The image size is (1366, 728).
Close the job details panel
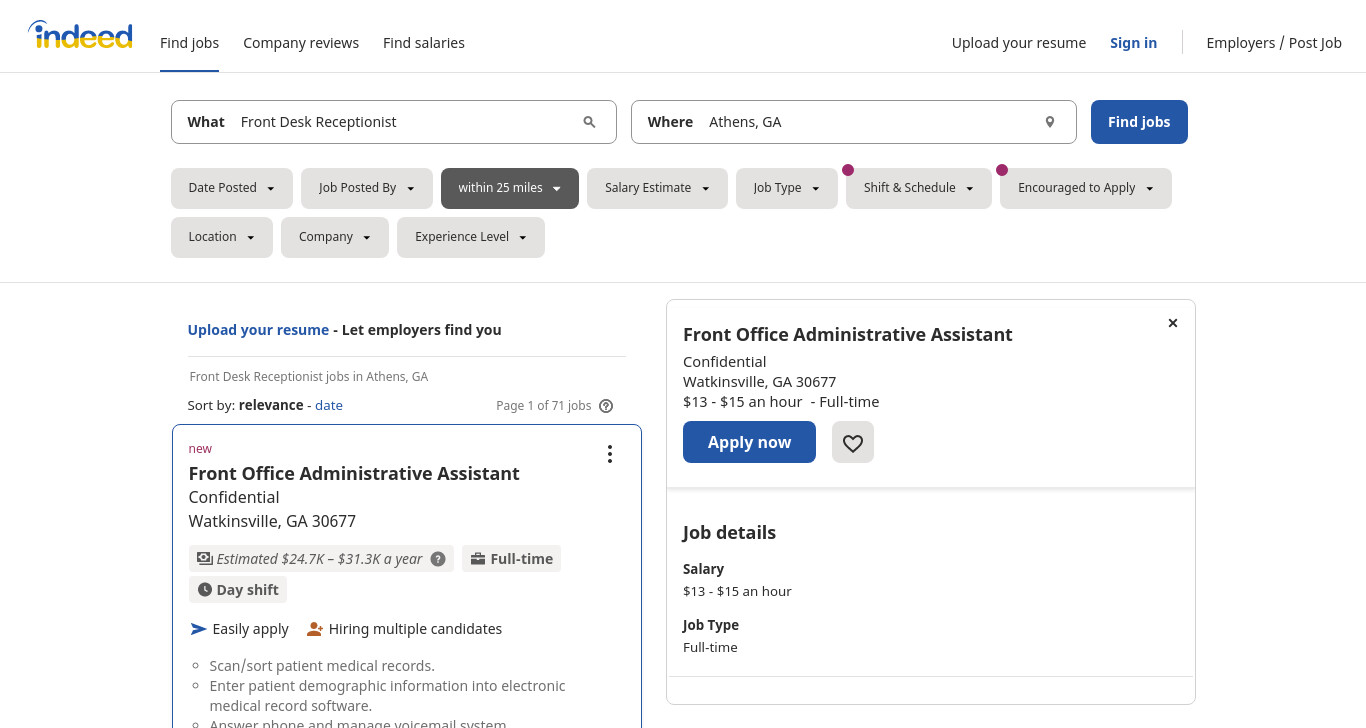(x=1173, y=323)
